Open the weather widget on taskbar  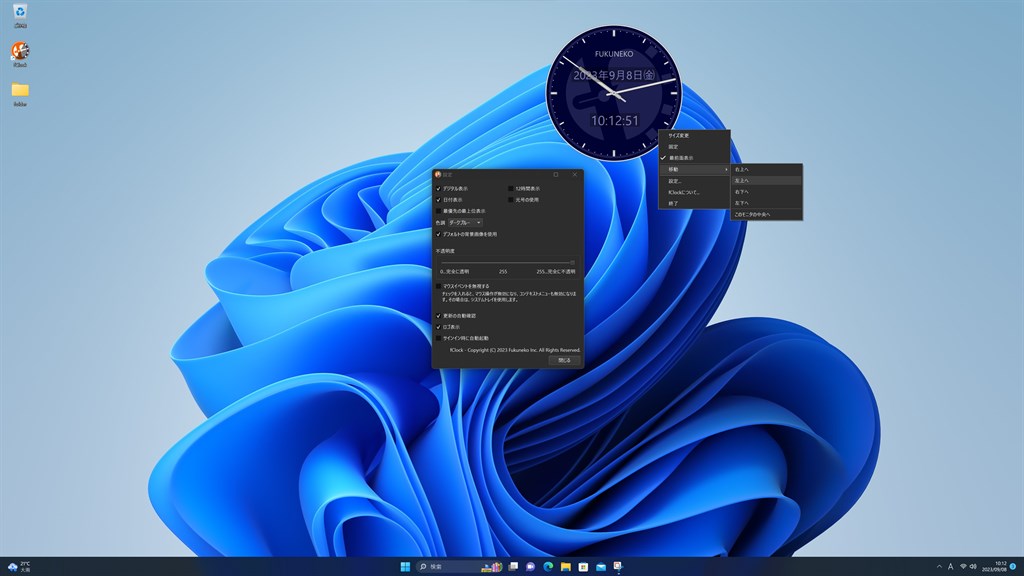pos(19,566)
